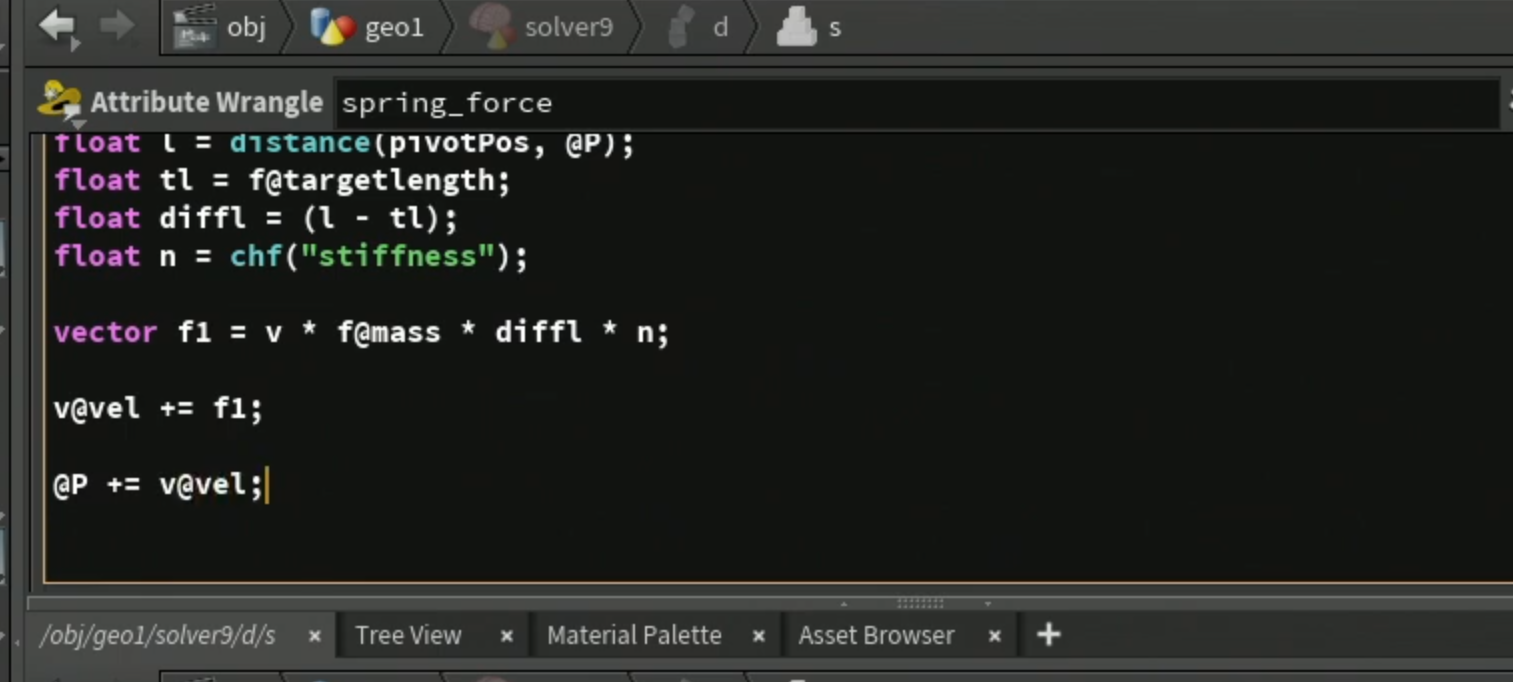The height and width of the screenshot is (682, 1513).
Task: Click the pane divider collapse handle
Action: [919, 603]
